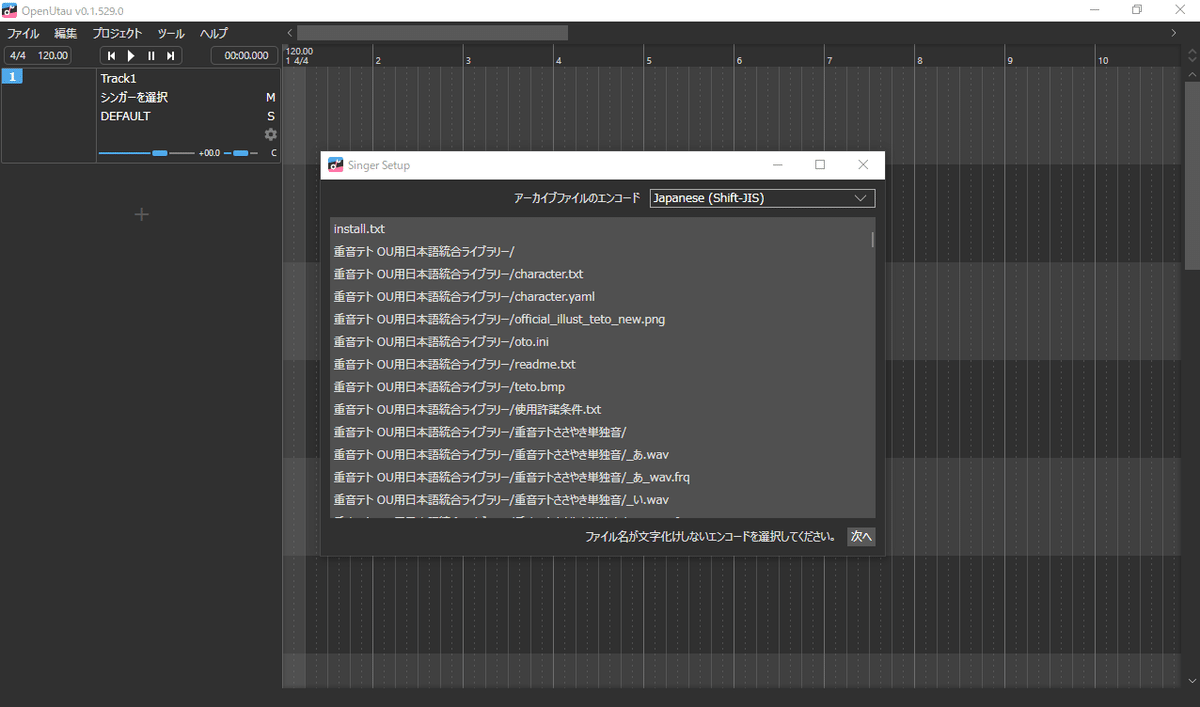The image size is (1200, 707).
Task: Click the horizontal timeline scrollbar thumb
Action: [x=432, y=33]
